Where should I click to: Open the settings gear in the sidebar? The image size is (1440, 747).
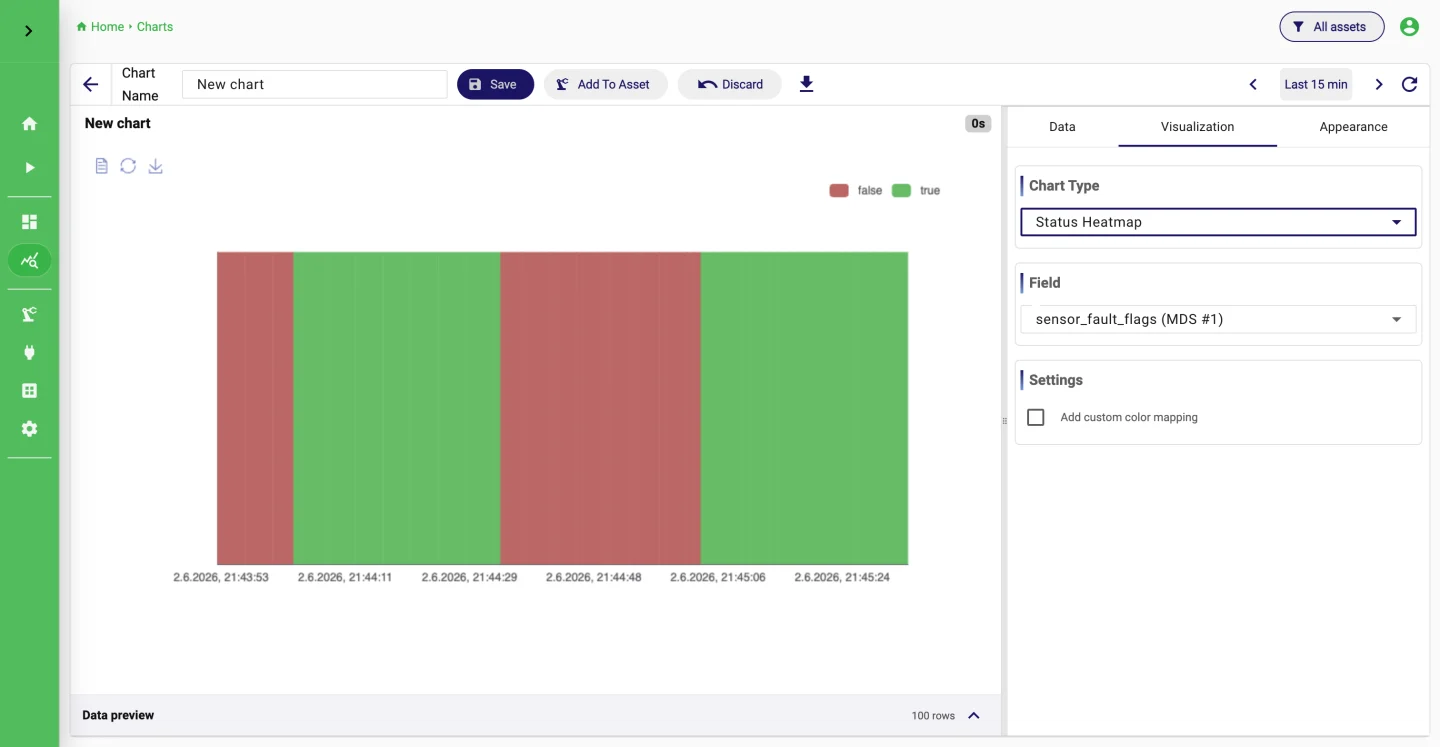pyautogui.click(x=29, y=428)
